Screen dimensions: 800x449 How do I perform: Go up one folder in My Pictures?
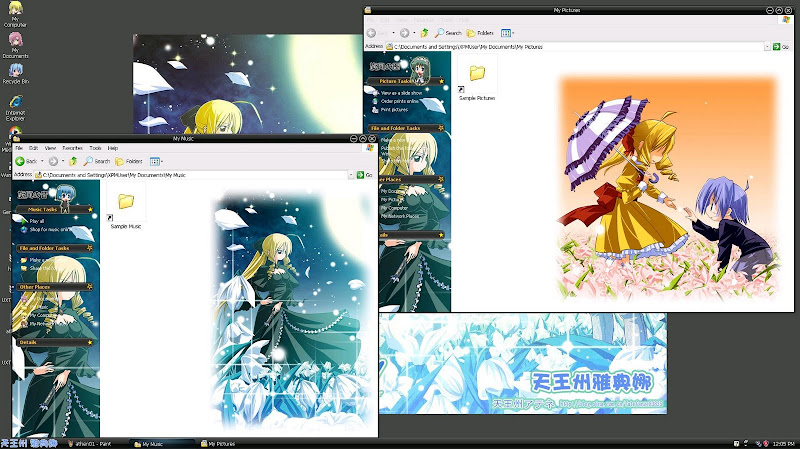[x=424, y=33]
